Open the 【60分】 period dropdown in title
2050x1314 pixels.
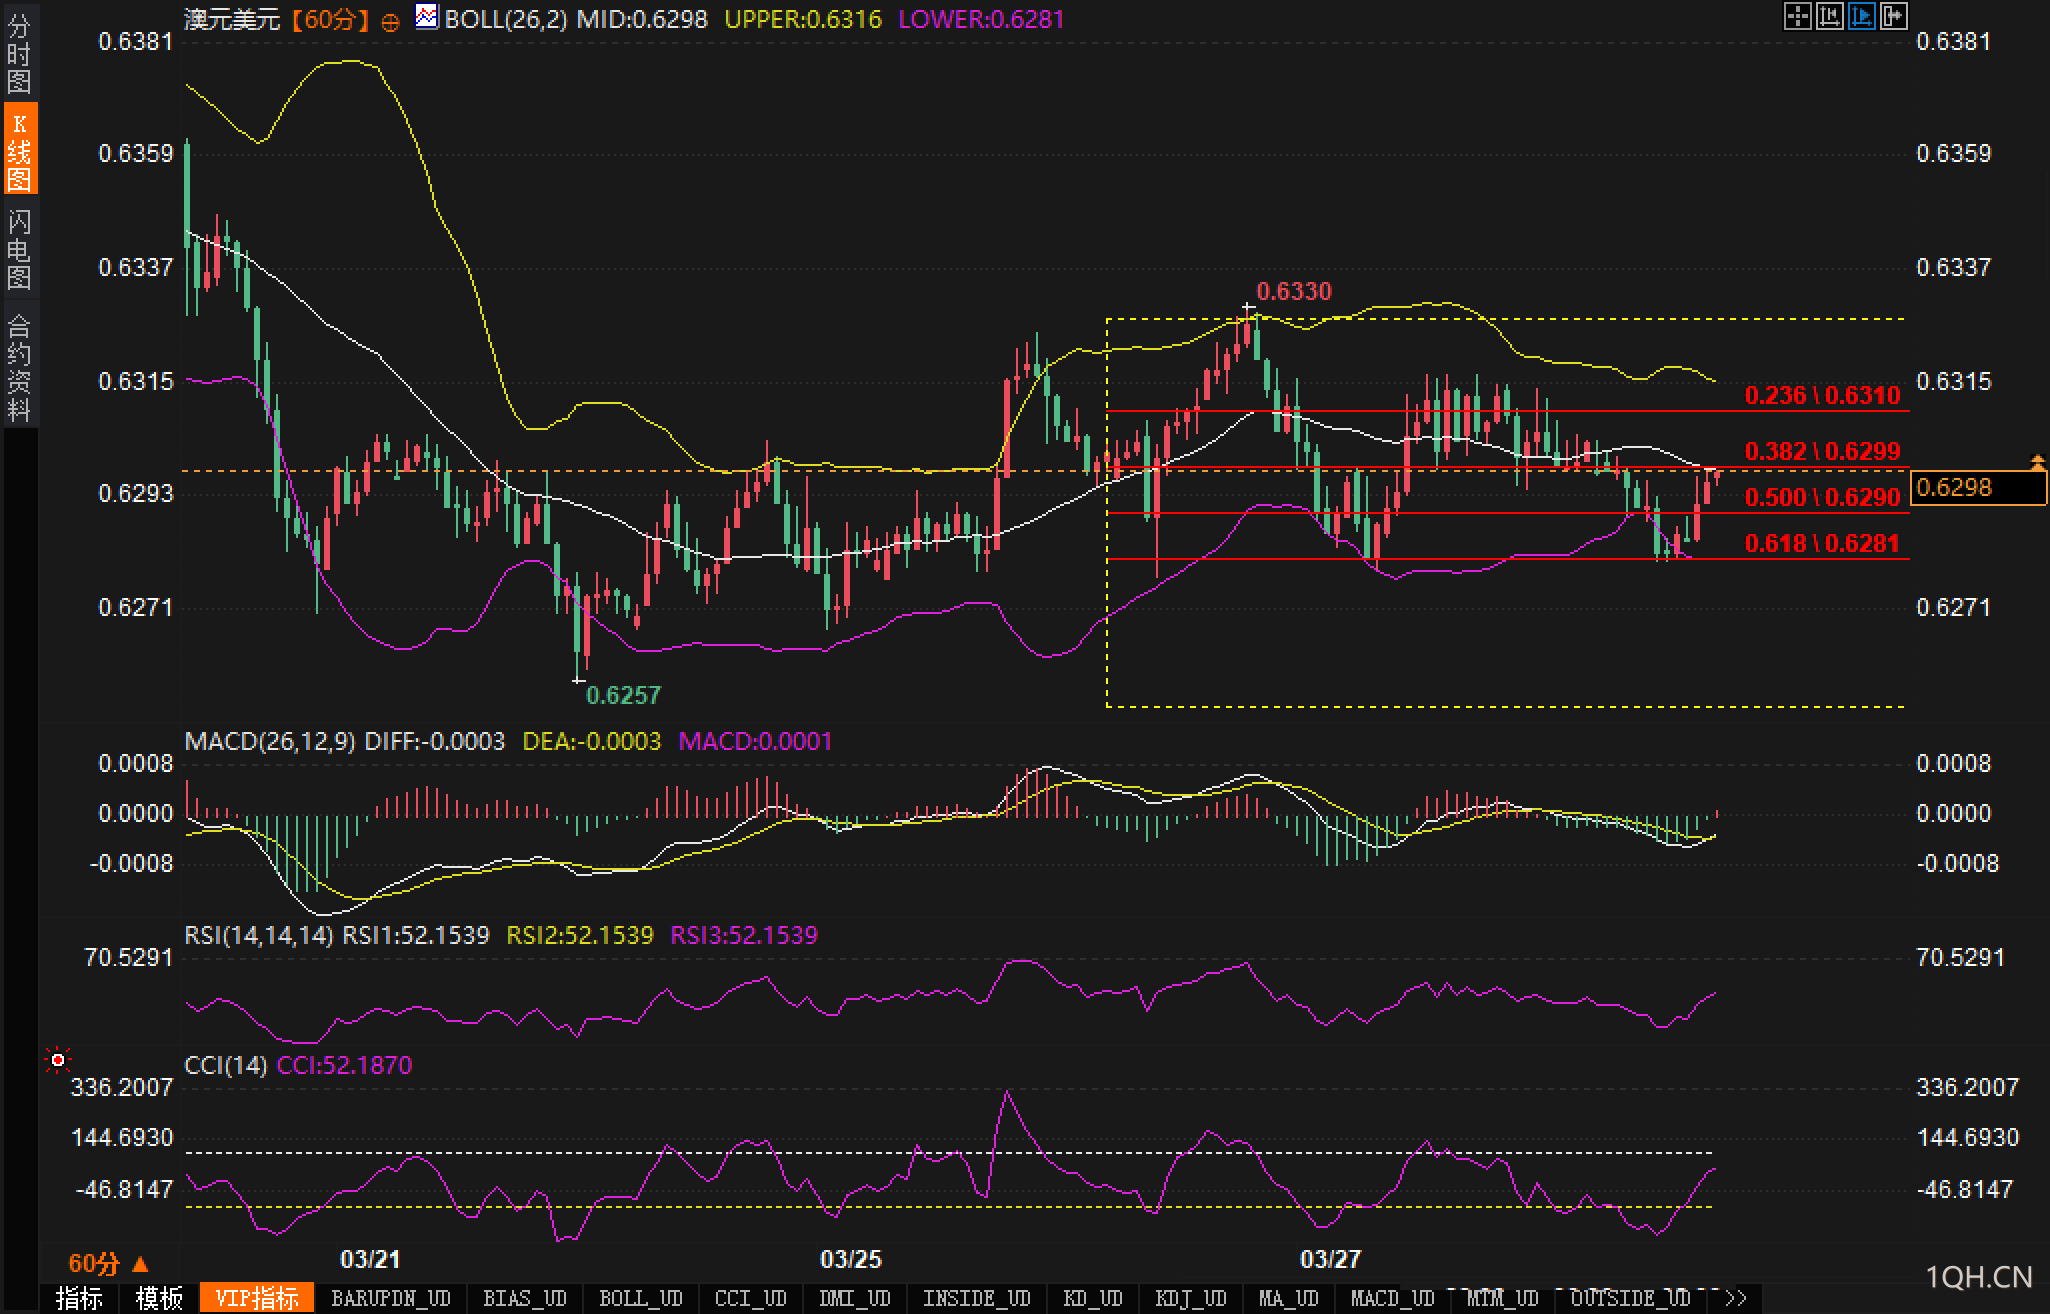[331, 19]
